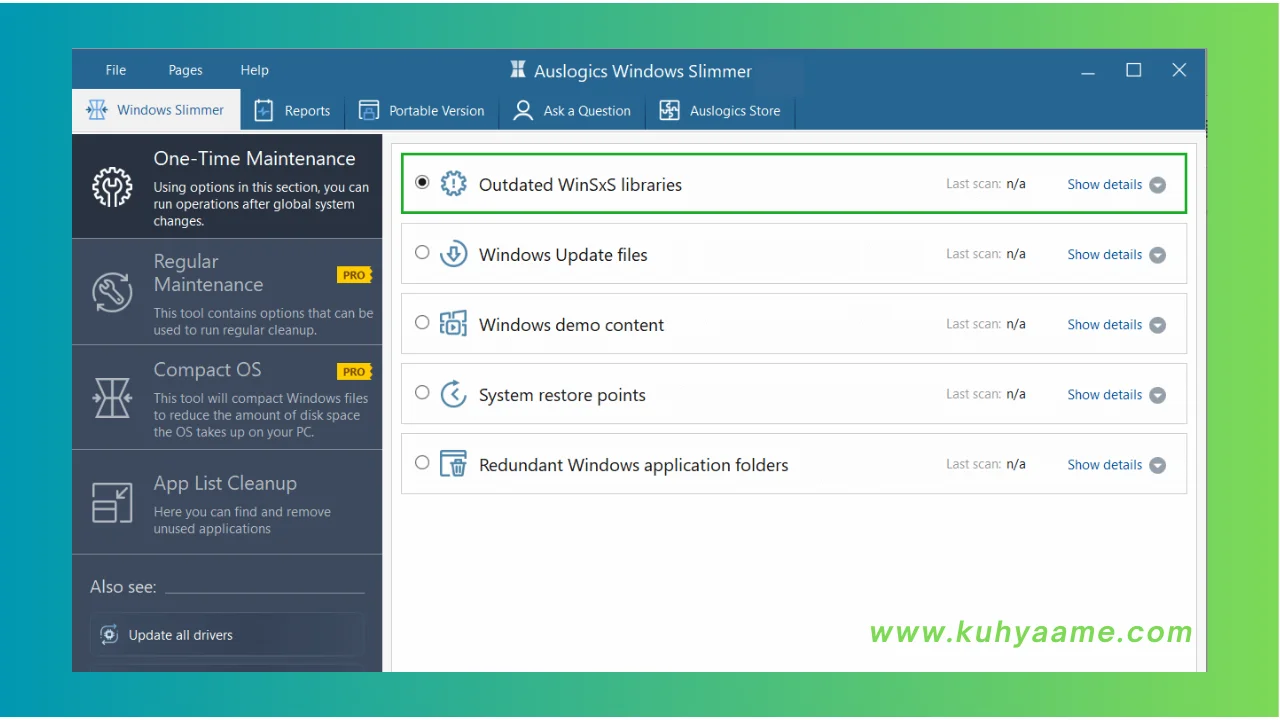Click Show details link for System restore points
The width and height of the screenshot is (1280, 720).
[1104, 394]
